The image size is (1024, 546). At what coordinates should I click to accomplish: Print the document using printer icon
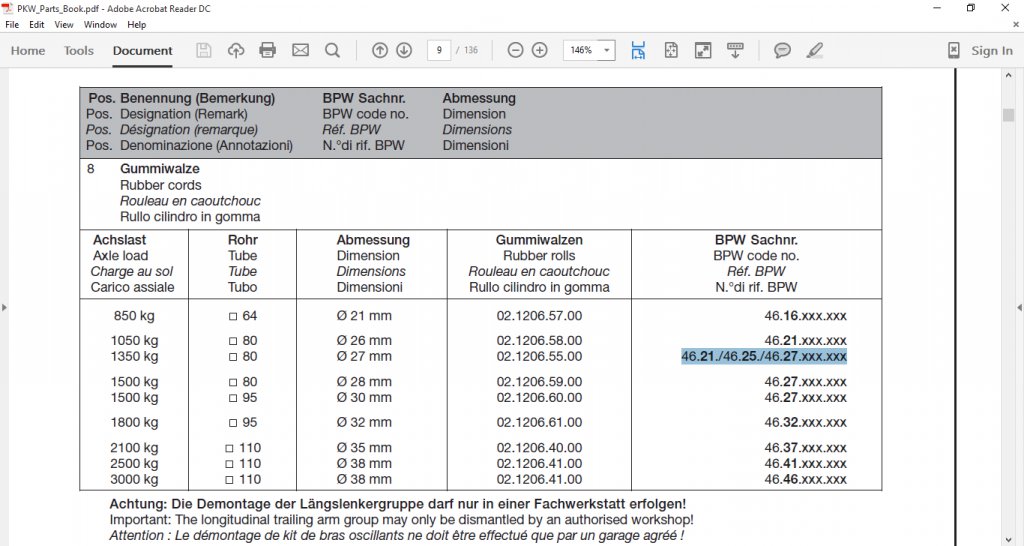(268, 50)
